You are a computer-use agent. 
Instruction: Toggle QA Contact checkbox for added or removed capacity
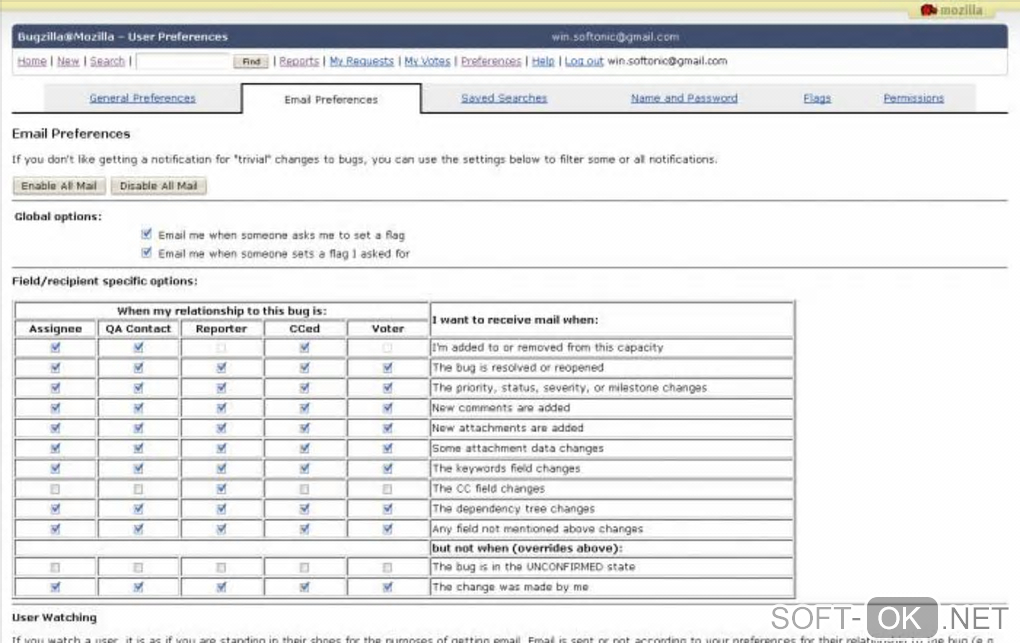pos(139,348)
